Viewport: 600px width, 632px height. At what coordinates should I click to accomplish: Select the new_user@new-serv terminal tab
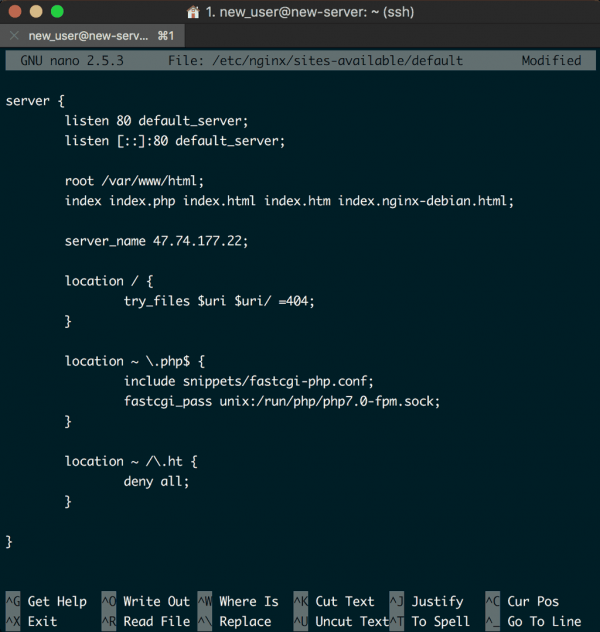click(93, 36)
